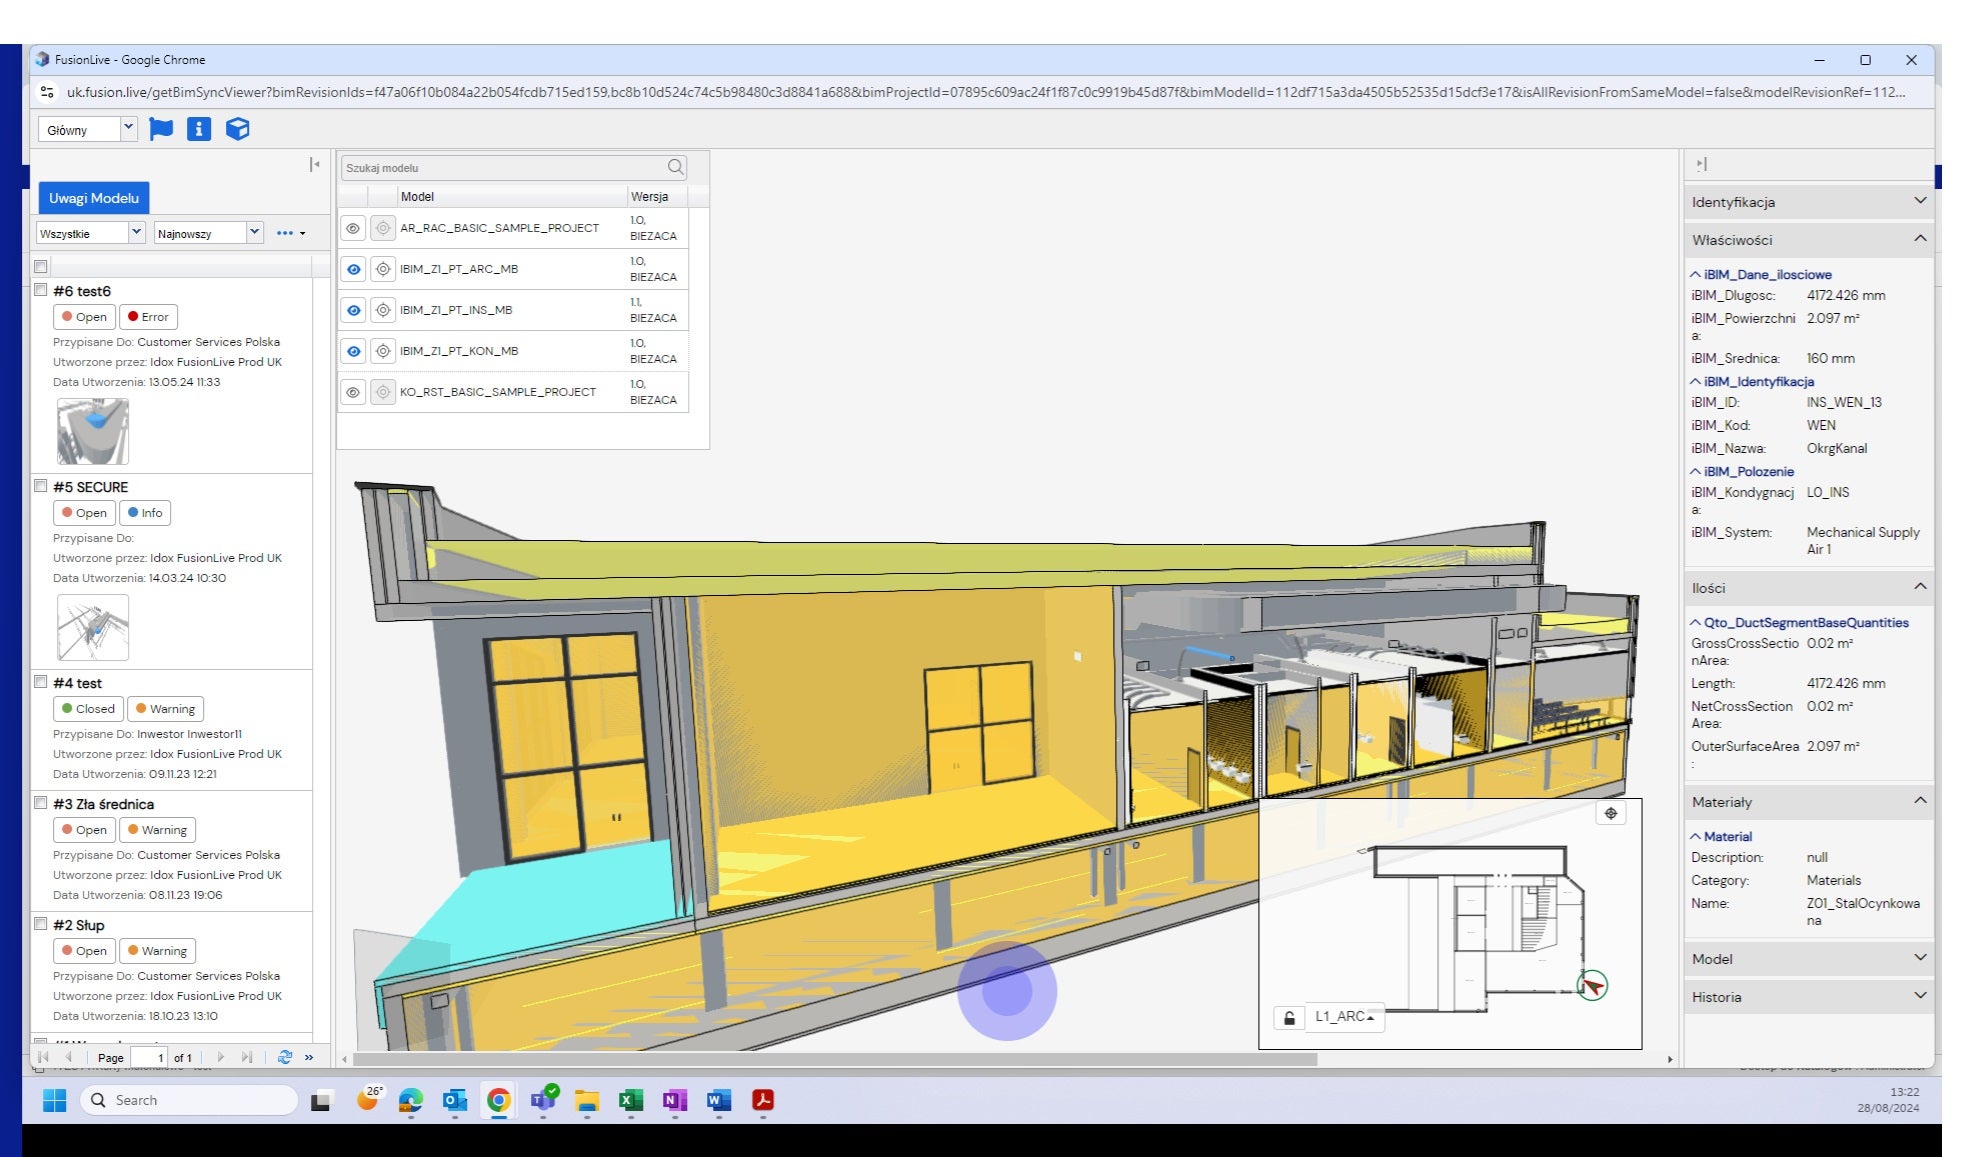
Task: Click the horizontal scrollbar below viewer
Action: tap(835, 1059)
